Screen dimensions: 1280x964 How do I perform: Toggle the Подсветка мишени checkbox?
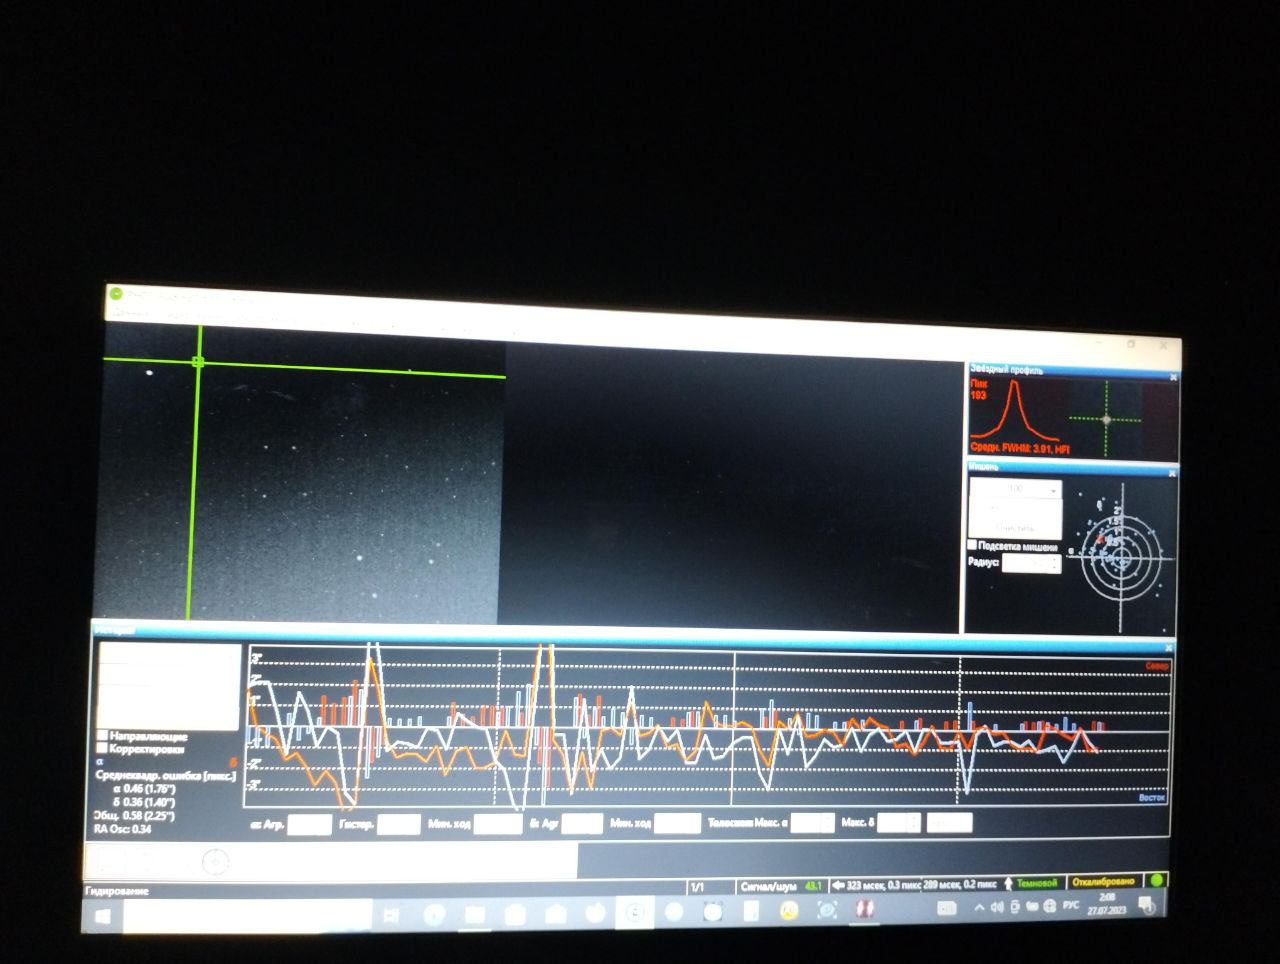(x=973, y=545)
